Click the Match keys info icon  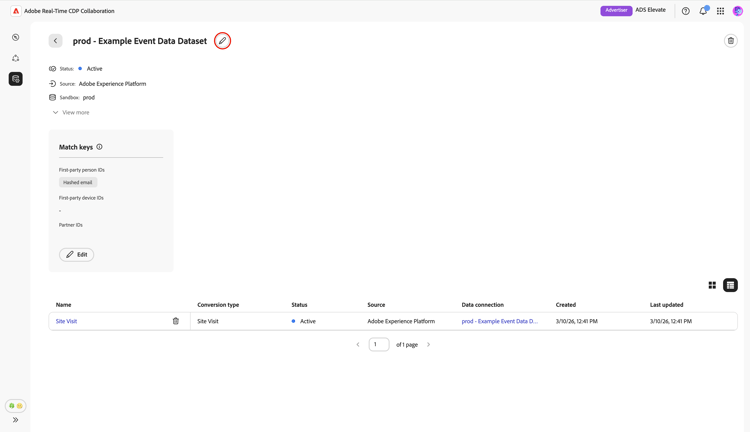pos(99,147)
